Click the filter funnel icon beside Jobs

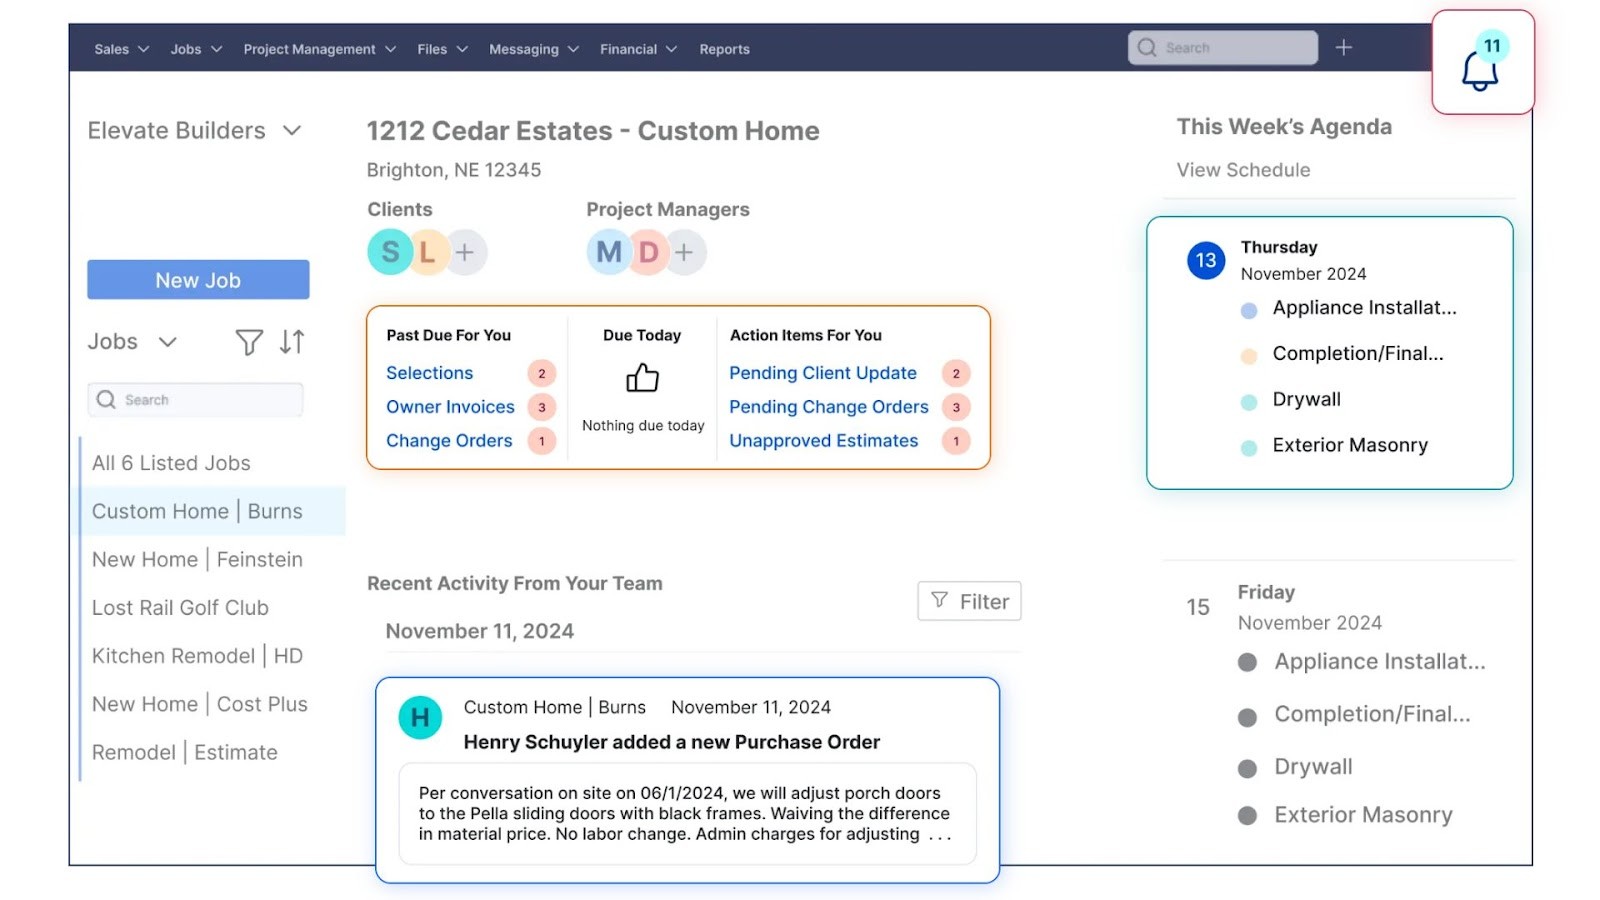click(x=248, y=342)
